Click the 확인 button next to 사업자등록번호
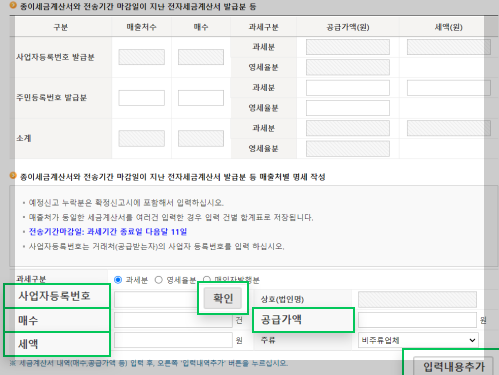This screenshot has height=375, width=499. click(x=223, y=298)
